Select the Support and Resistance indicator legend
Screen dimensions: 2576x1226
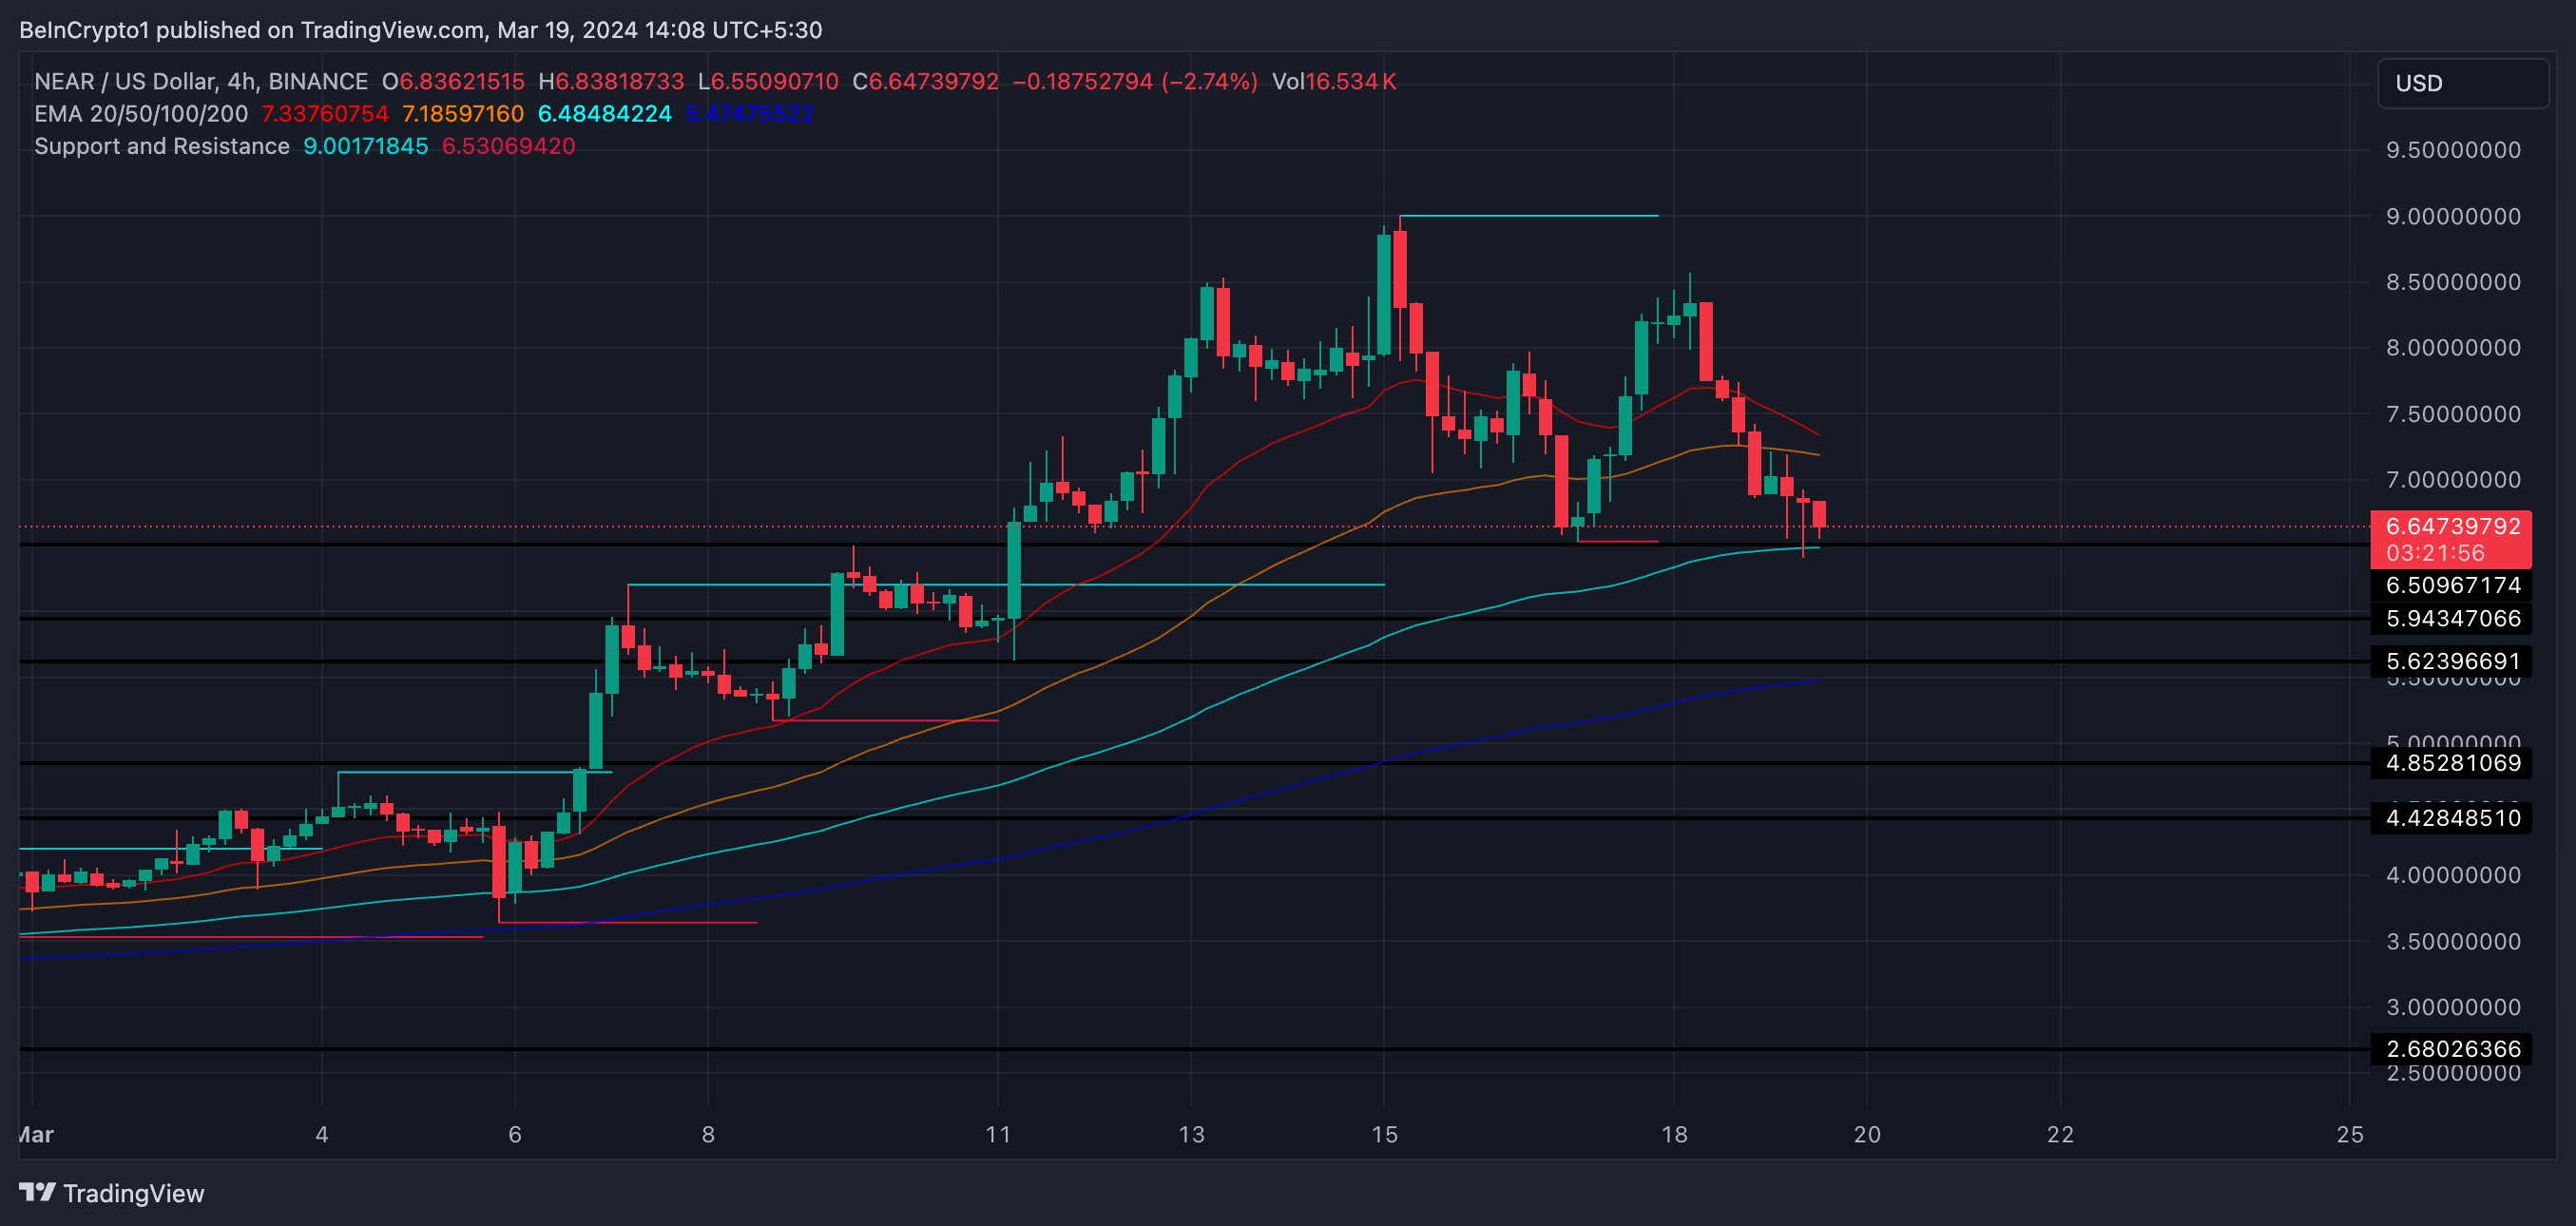click(x=161, y=146)
